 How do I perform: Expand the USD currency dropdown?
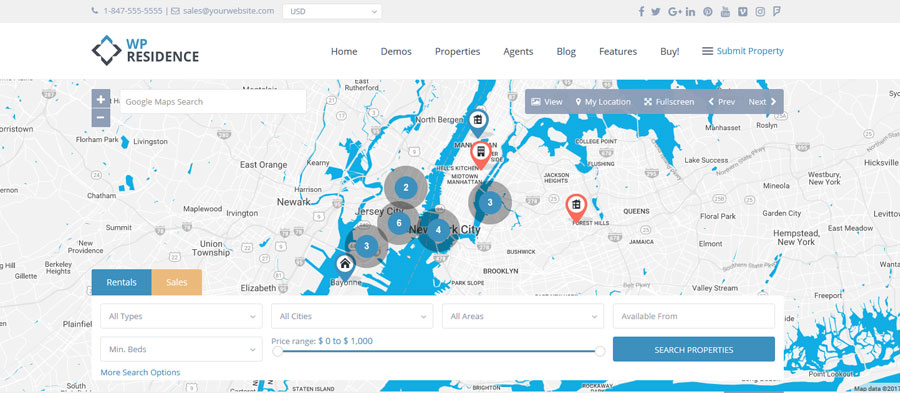[x=332, y=11]
